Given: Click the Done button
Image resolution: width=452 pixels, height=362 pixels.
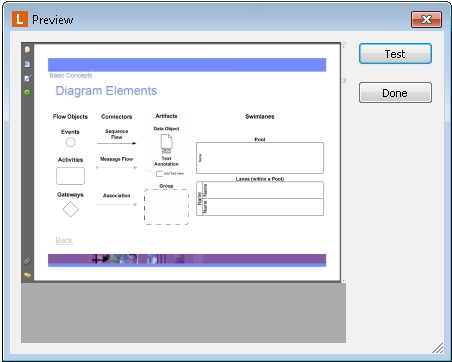Looking at the screenshot, I should click(395, 93).
